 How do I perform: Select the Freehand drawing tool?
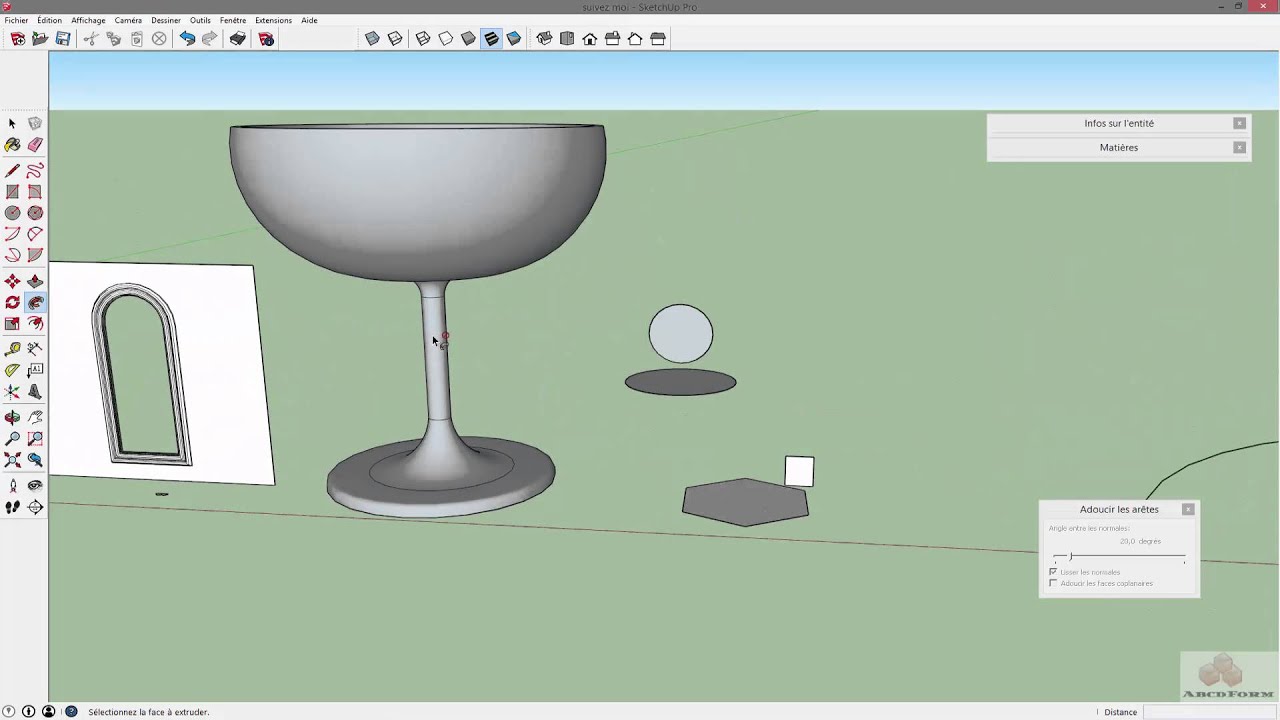(x=35, y=170)
